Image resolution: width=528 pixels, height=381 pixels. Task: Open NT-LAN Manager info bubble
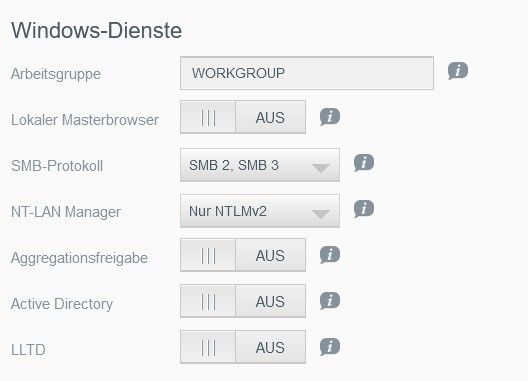(x=364, y=209)
